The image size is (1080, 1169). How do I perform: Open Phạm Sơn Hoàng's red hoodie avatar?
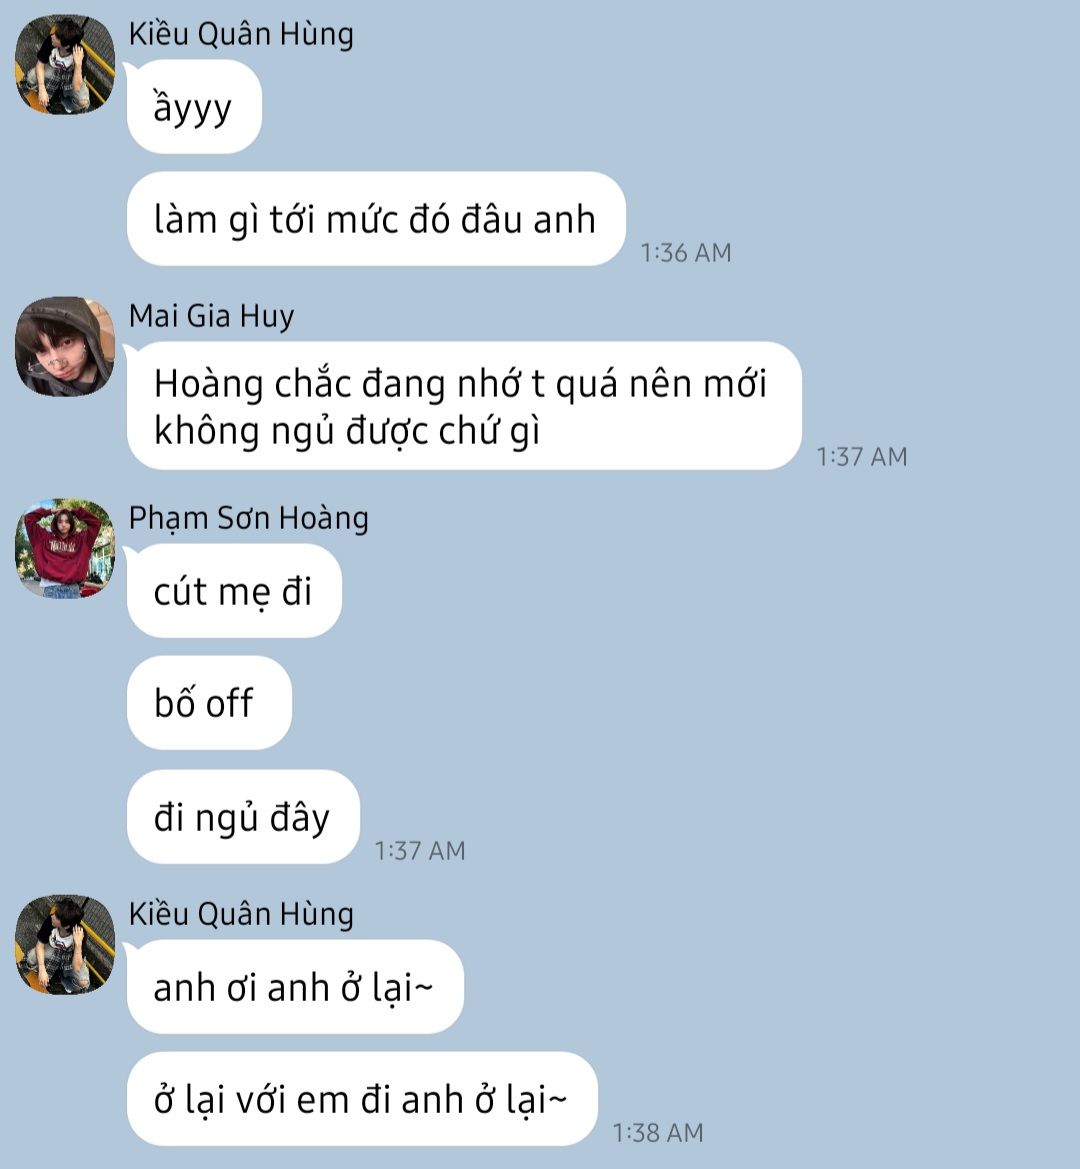tap(65, 548)
